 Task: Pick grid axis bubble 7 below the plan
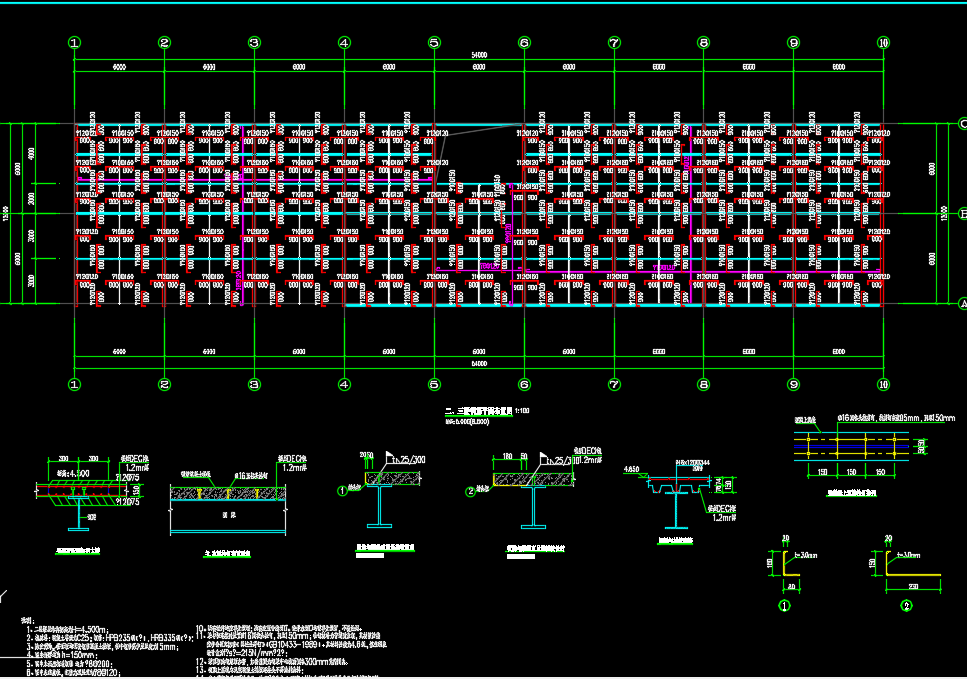tap(614, 384)
